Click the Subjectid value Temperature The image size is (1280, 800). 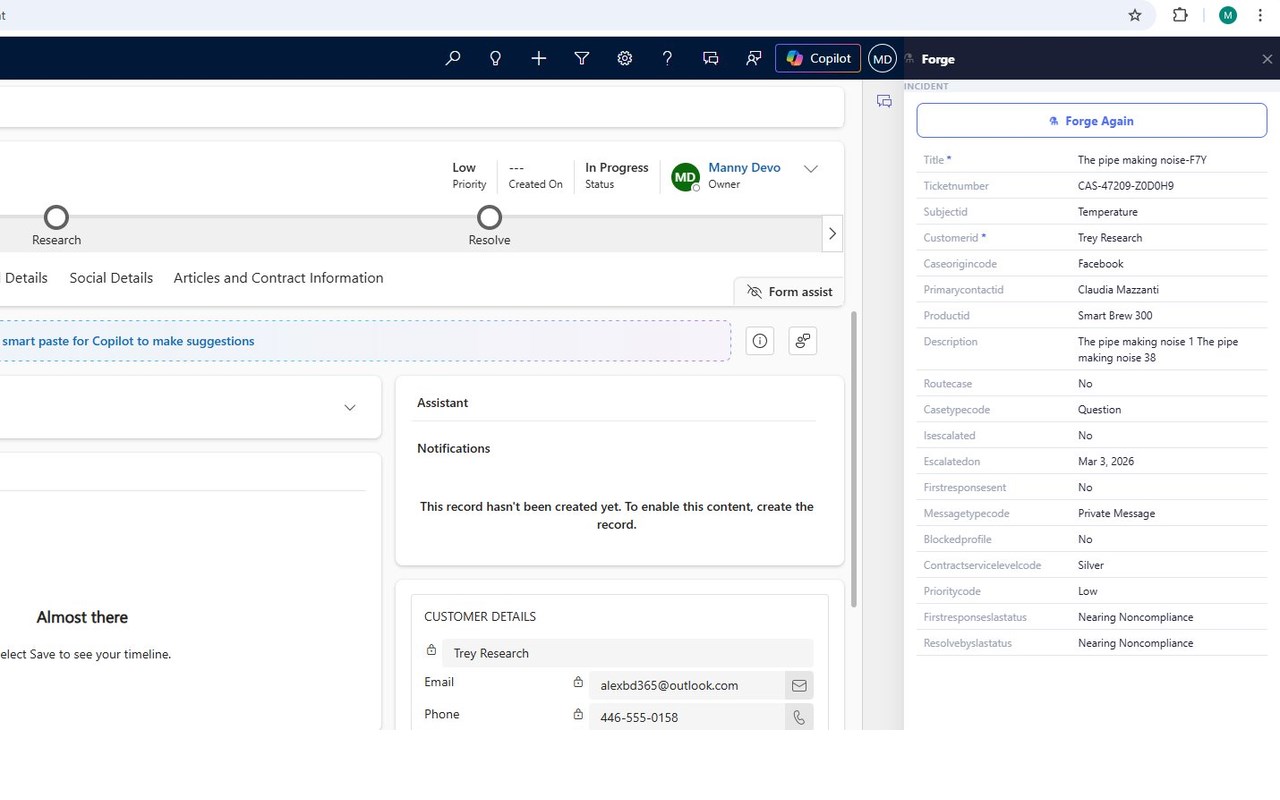click(x=1108, y=212)
